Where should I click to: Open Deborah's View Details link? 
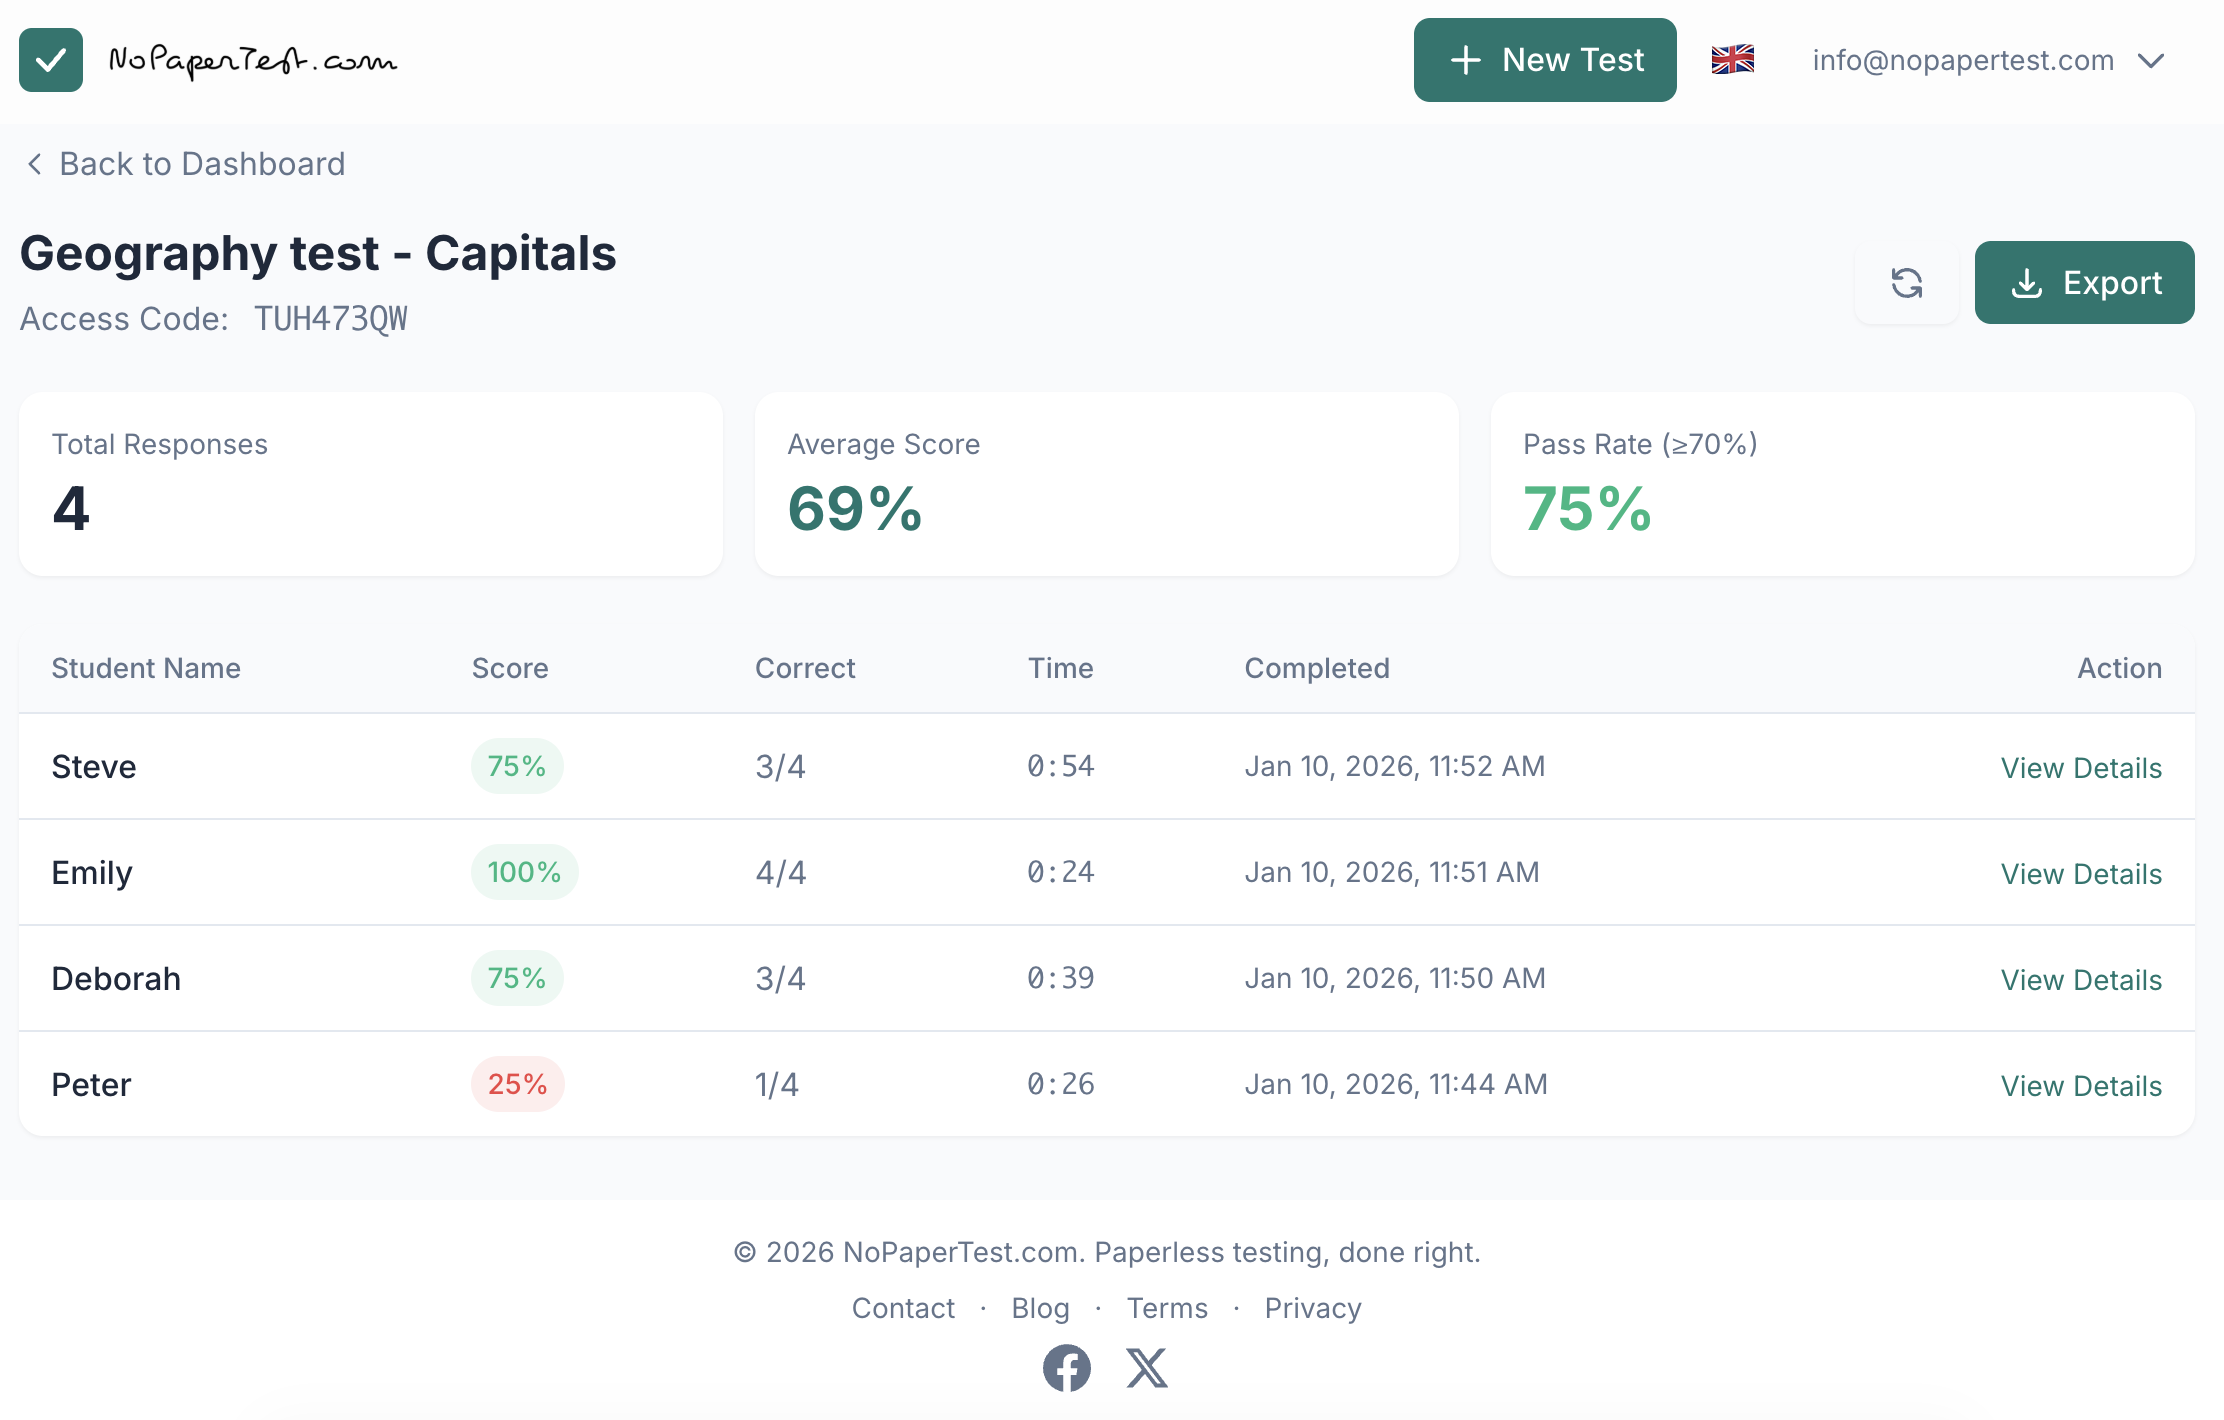pos(2080,980)
